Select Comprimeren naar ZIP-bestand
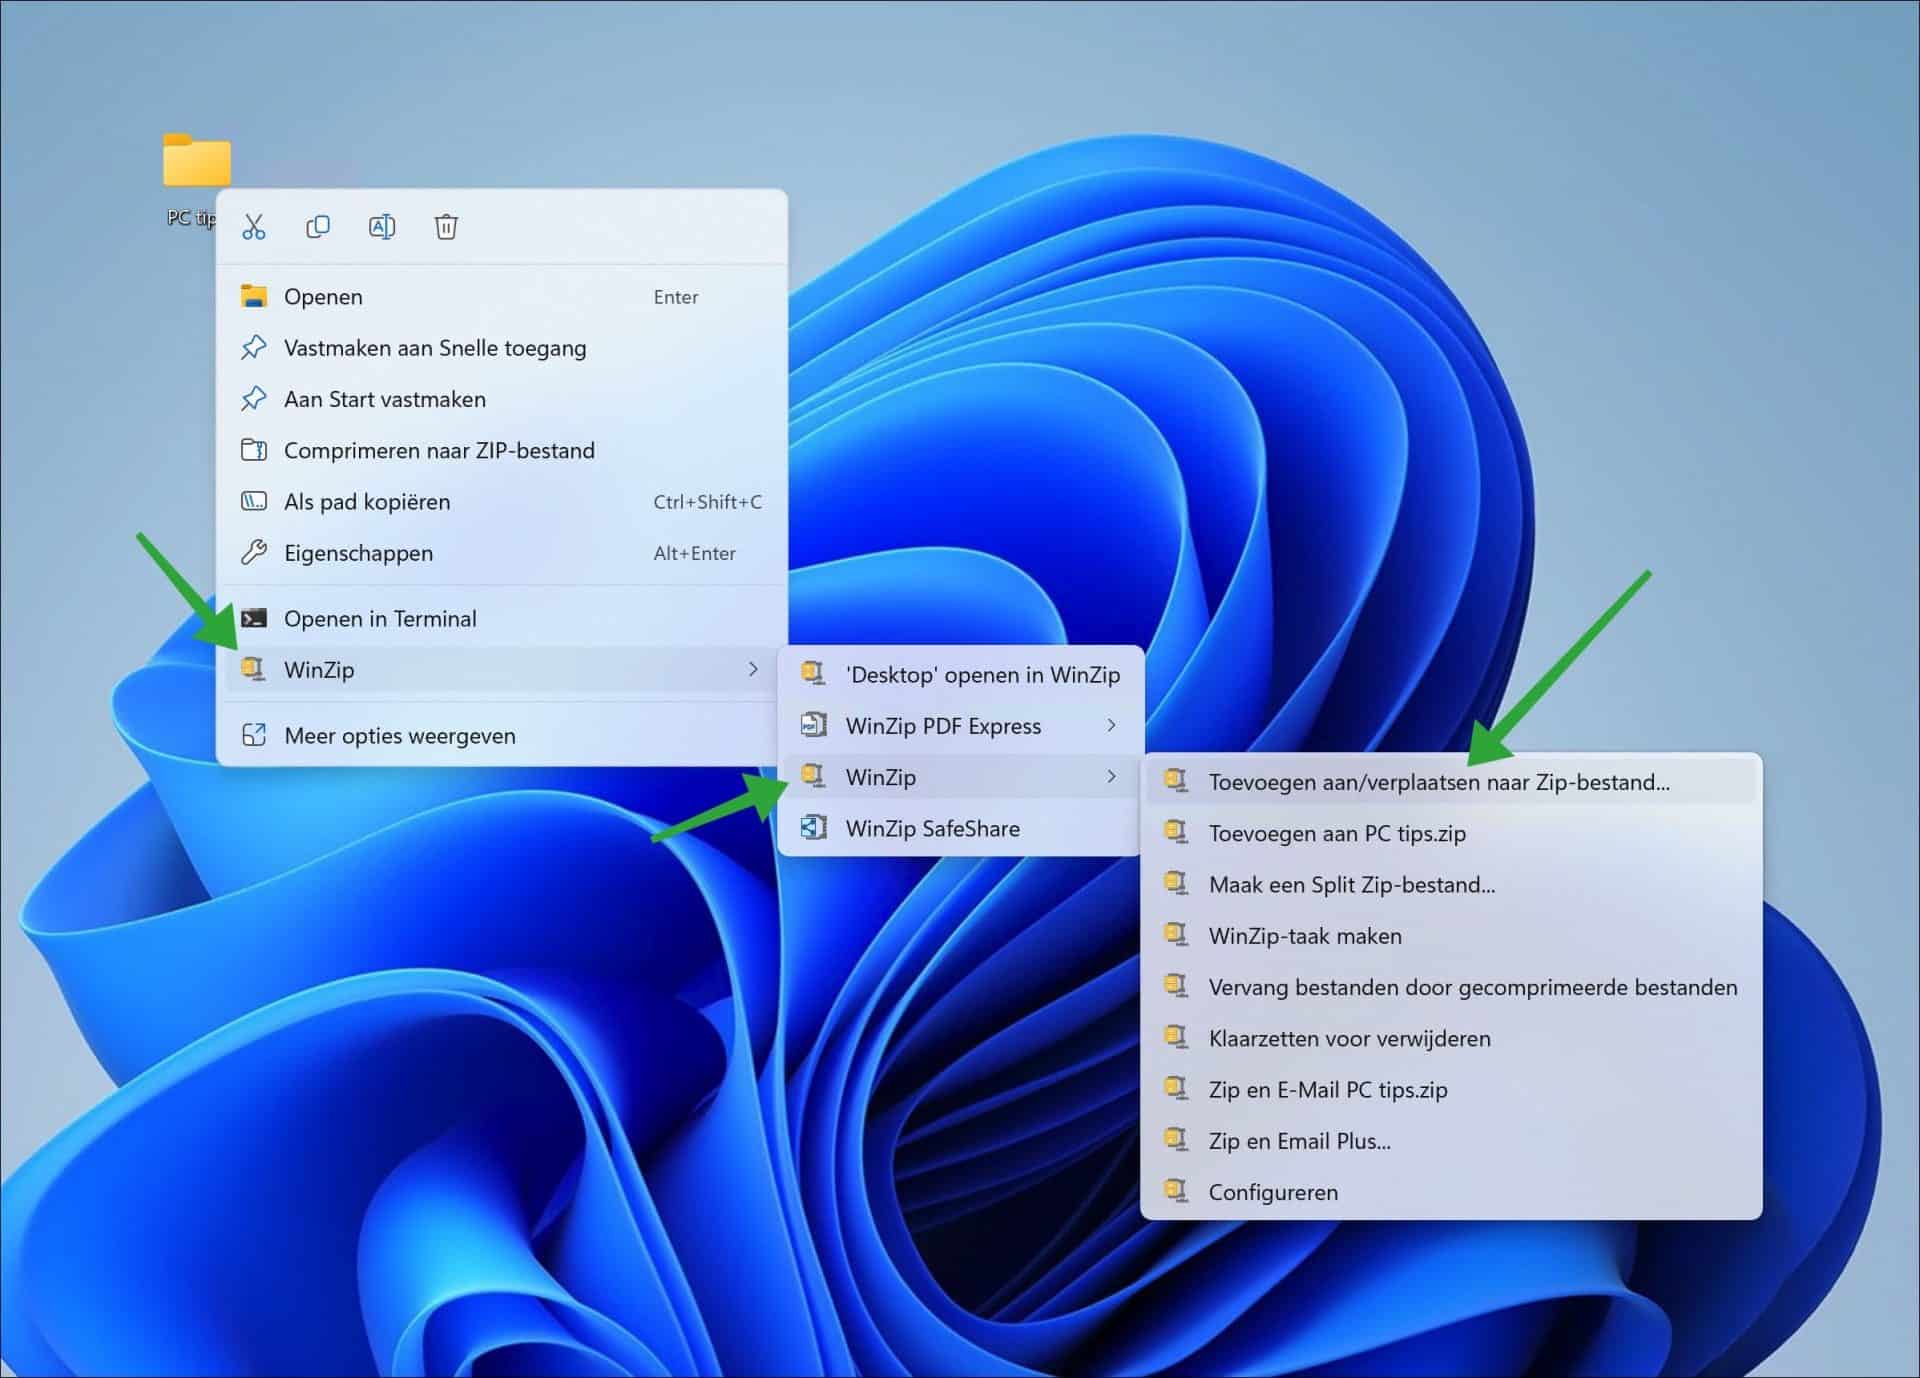Viewport: 1920px width, 1378px height. tap(440, 450)
